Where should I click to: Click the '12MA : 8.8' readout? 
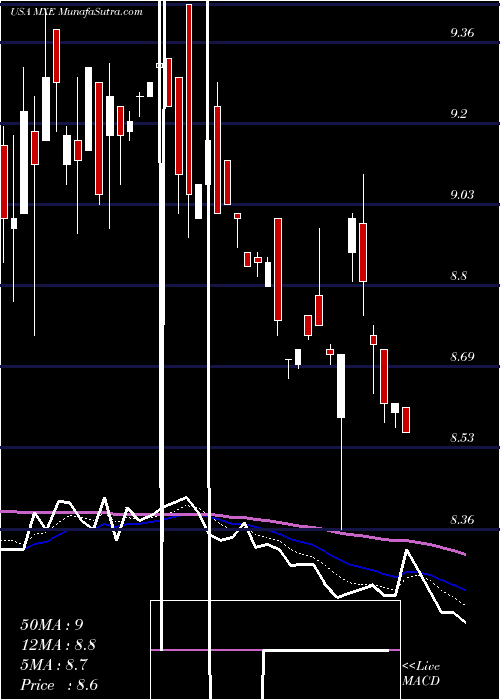[x=58, y=645]
